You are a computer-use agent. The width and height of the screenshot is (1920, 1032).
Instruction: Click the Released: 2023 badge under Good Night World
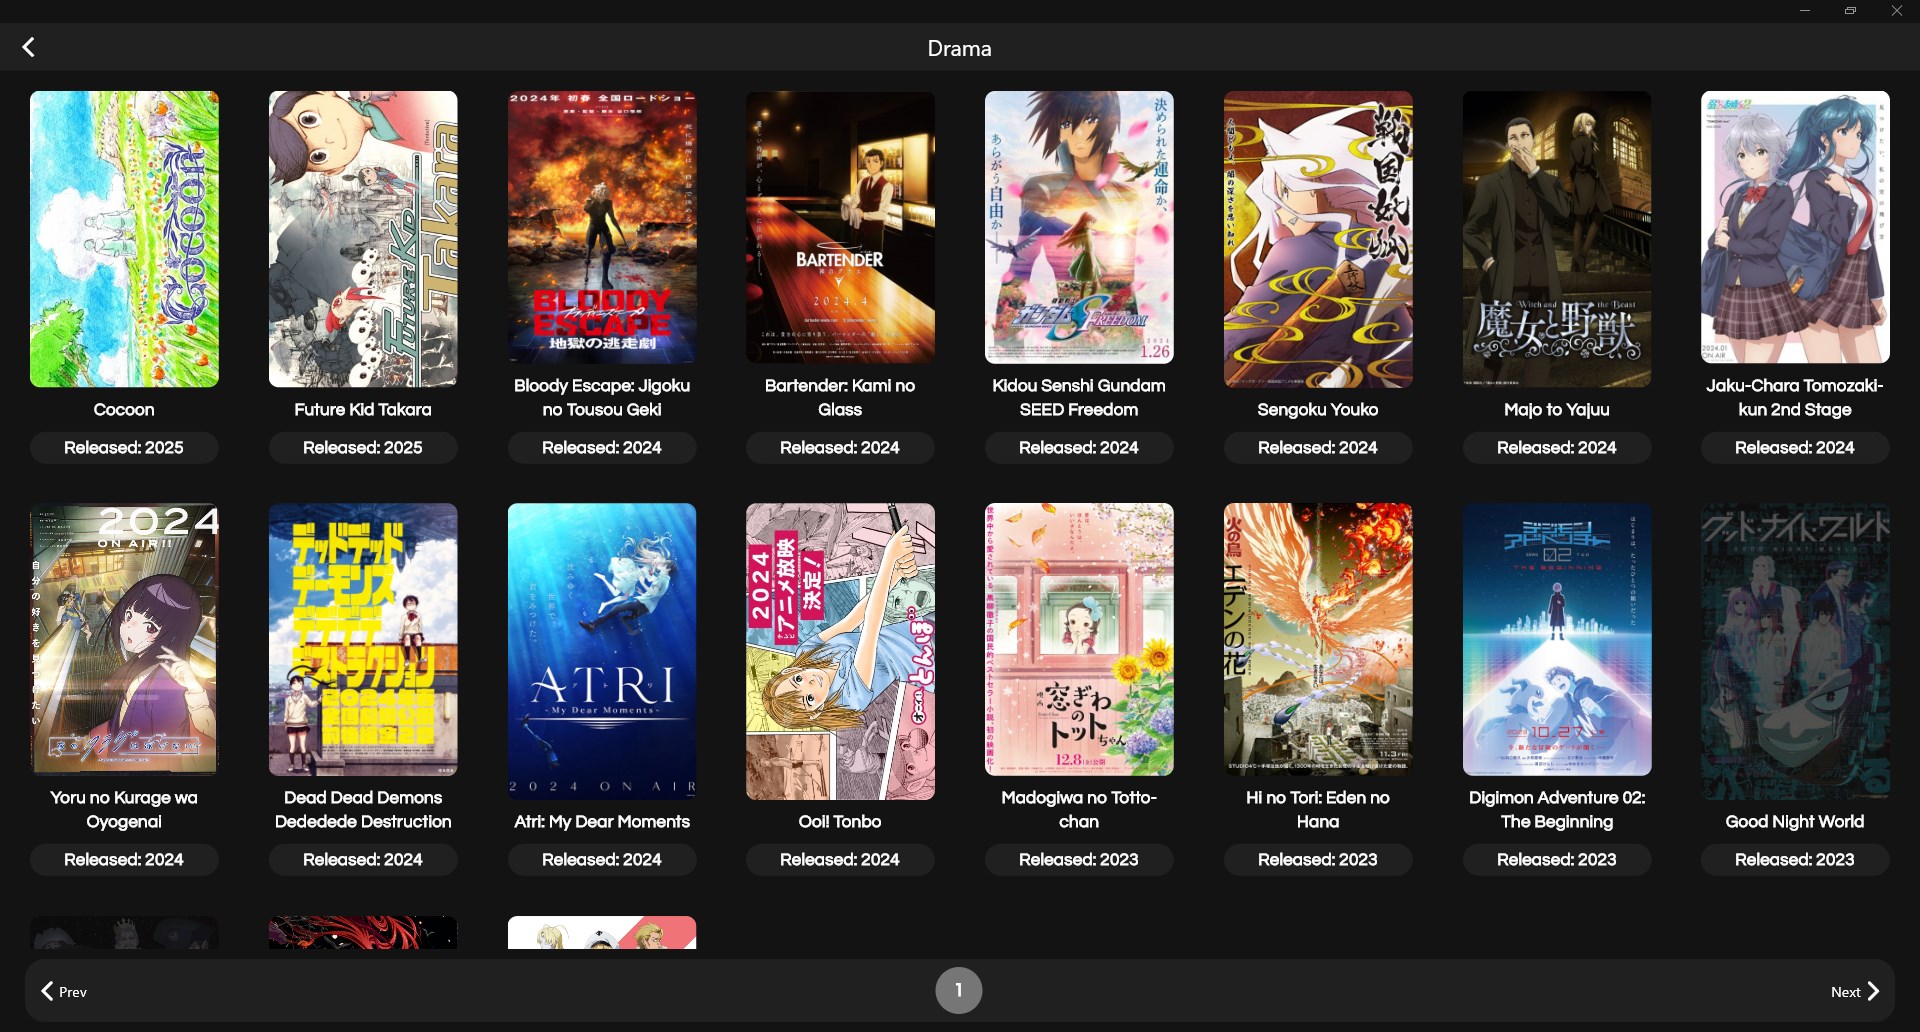(x=1795, y=859)
